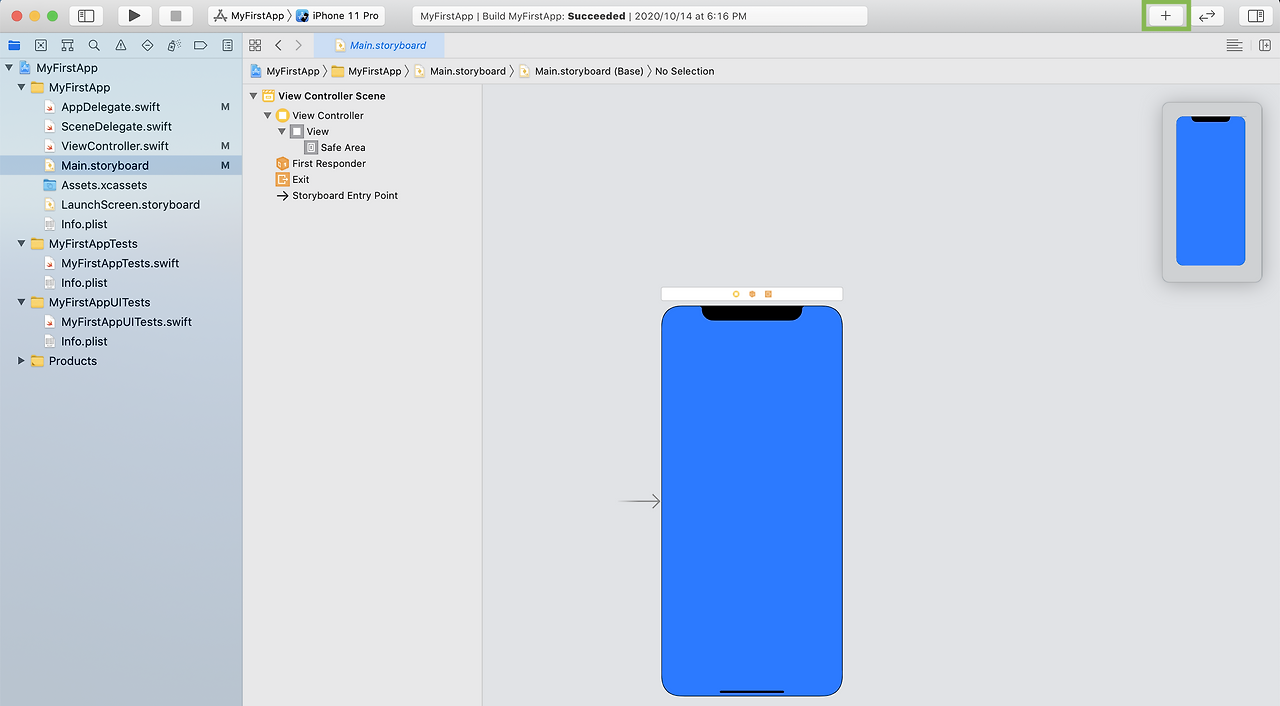Image resolution: width=1280 pixels, height=706 pixels.
Task: Choose the MyFirstApp scheme in toolbar
Action: click(x=249, y=16)
